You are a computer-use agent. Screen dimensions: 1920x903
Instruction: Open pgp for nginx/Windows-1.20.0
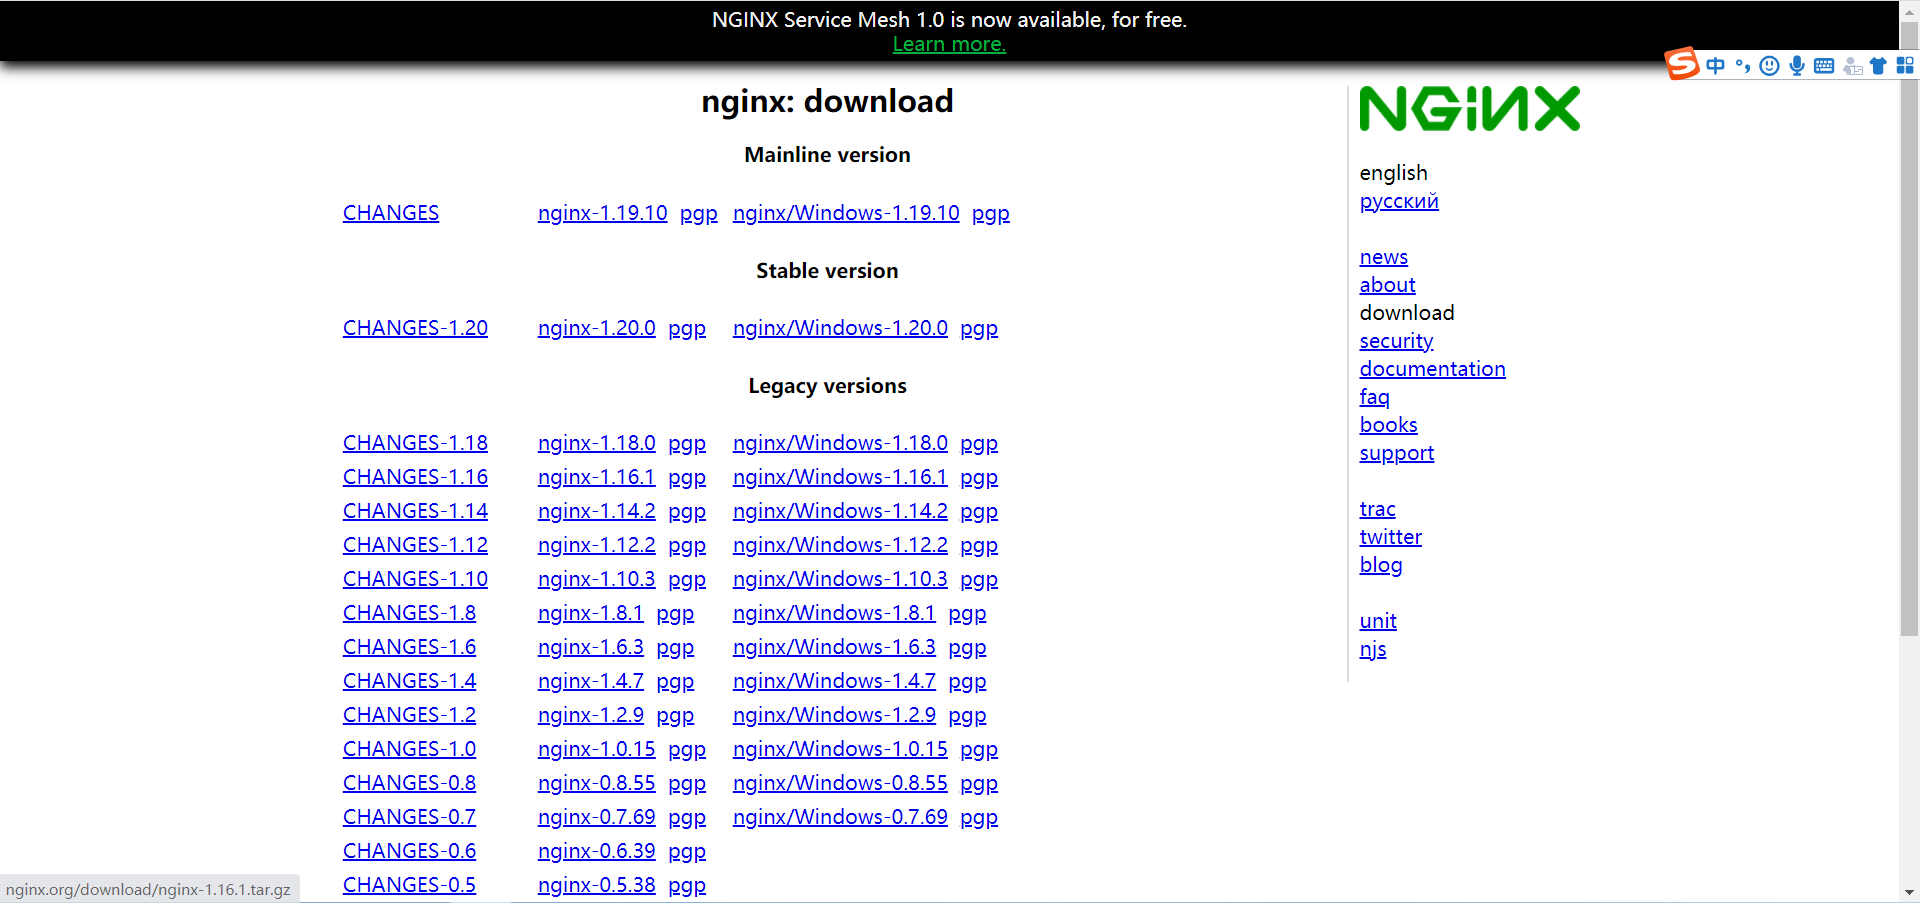979,329
